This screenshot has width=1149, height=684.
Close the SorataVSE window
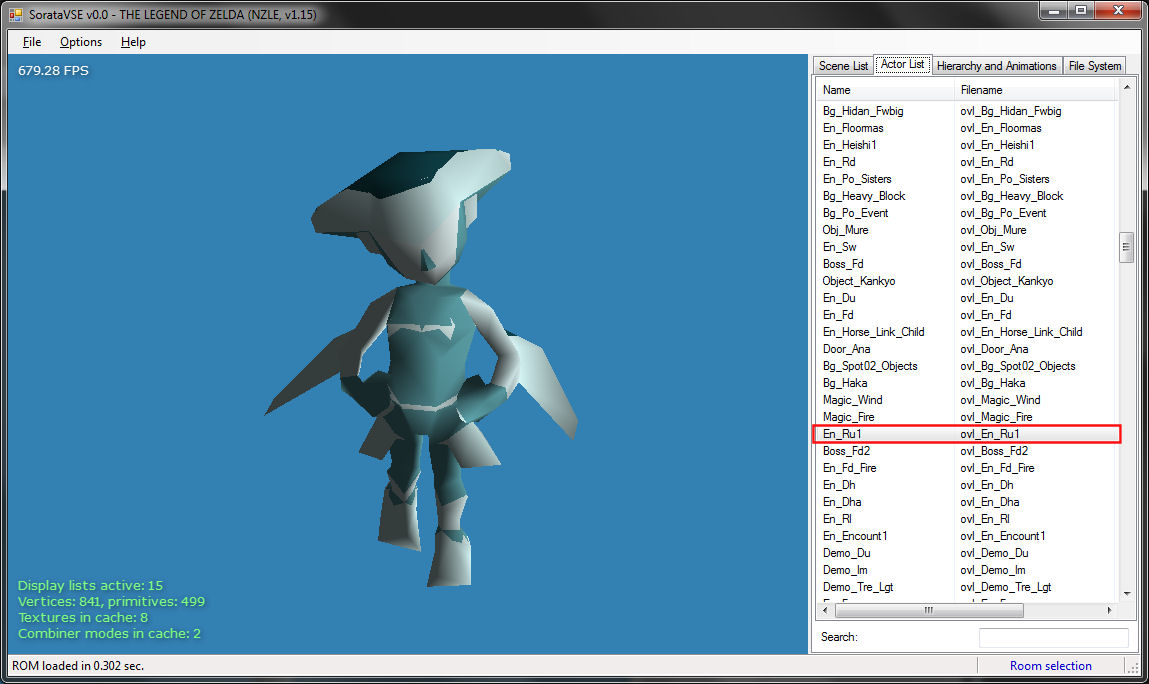pyautogui.click(x=1118, y=10)
